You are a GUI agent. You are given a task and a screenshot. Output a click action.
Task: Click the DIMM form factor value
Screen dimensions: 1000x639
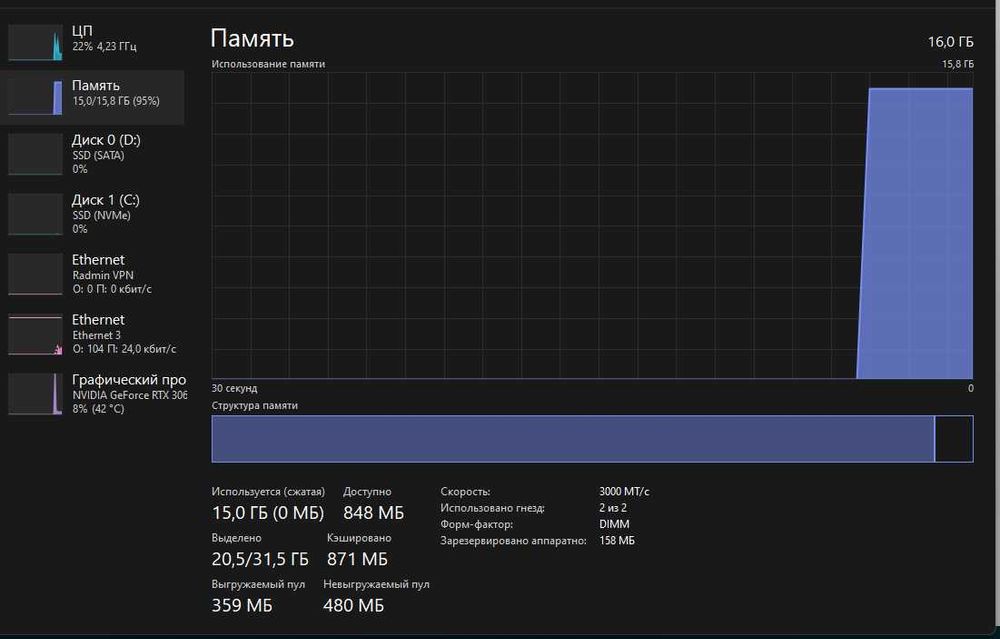pyautogui.click(x=614, y=524)
